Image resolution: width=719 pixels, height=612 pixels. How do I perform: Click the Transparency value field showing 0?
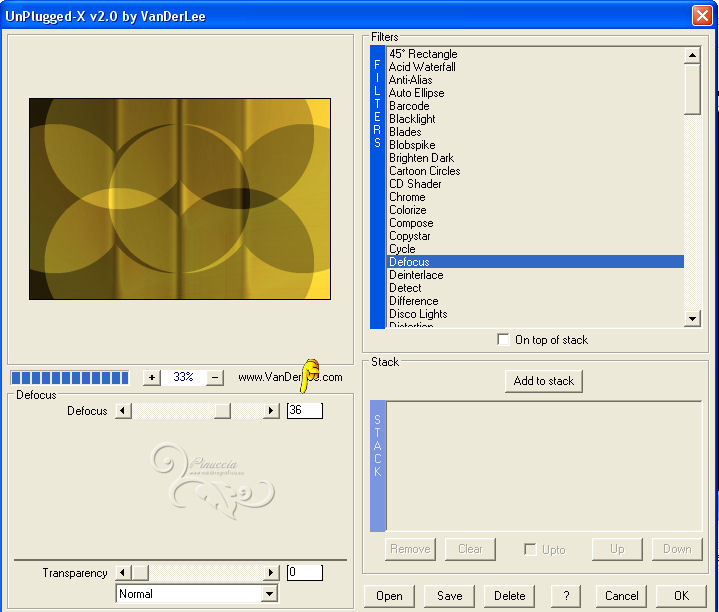(x=305, y=573)
